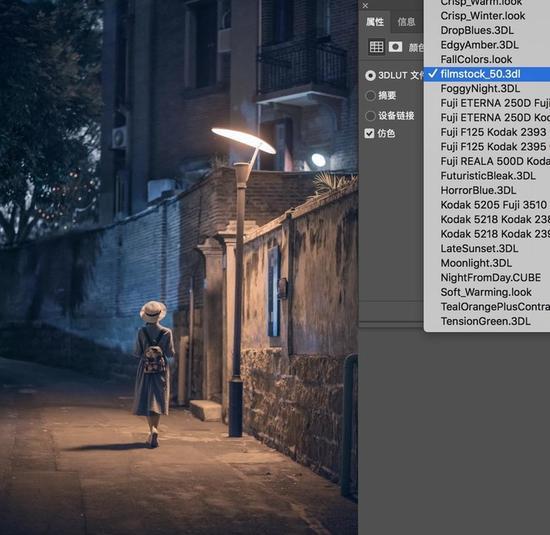Choose TealOrangePlusContrast preset
This screenshot has width=550, height=535.
487,307
